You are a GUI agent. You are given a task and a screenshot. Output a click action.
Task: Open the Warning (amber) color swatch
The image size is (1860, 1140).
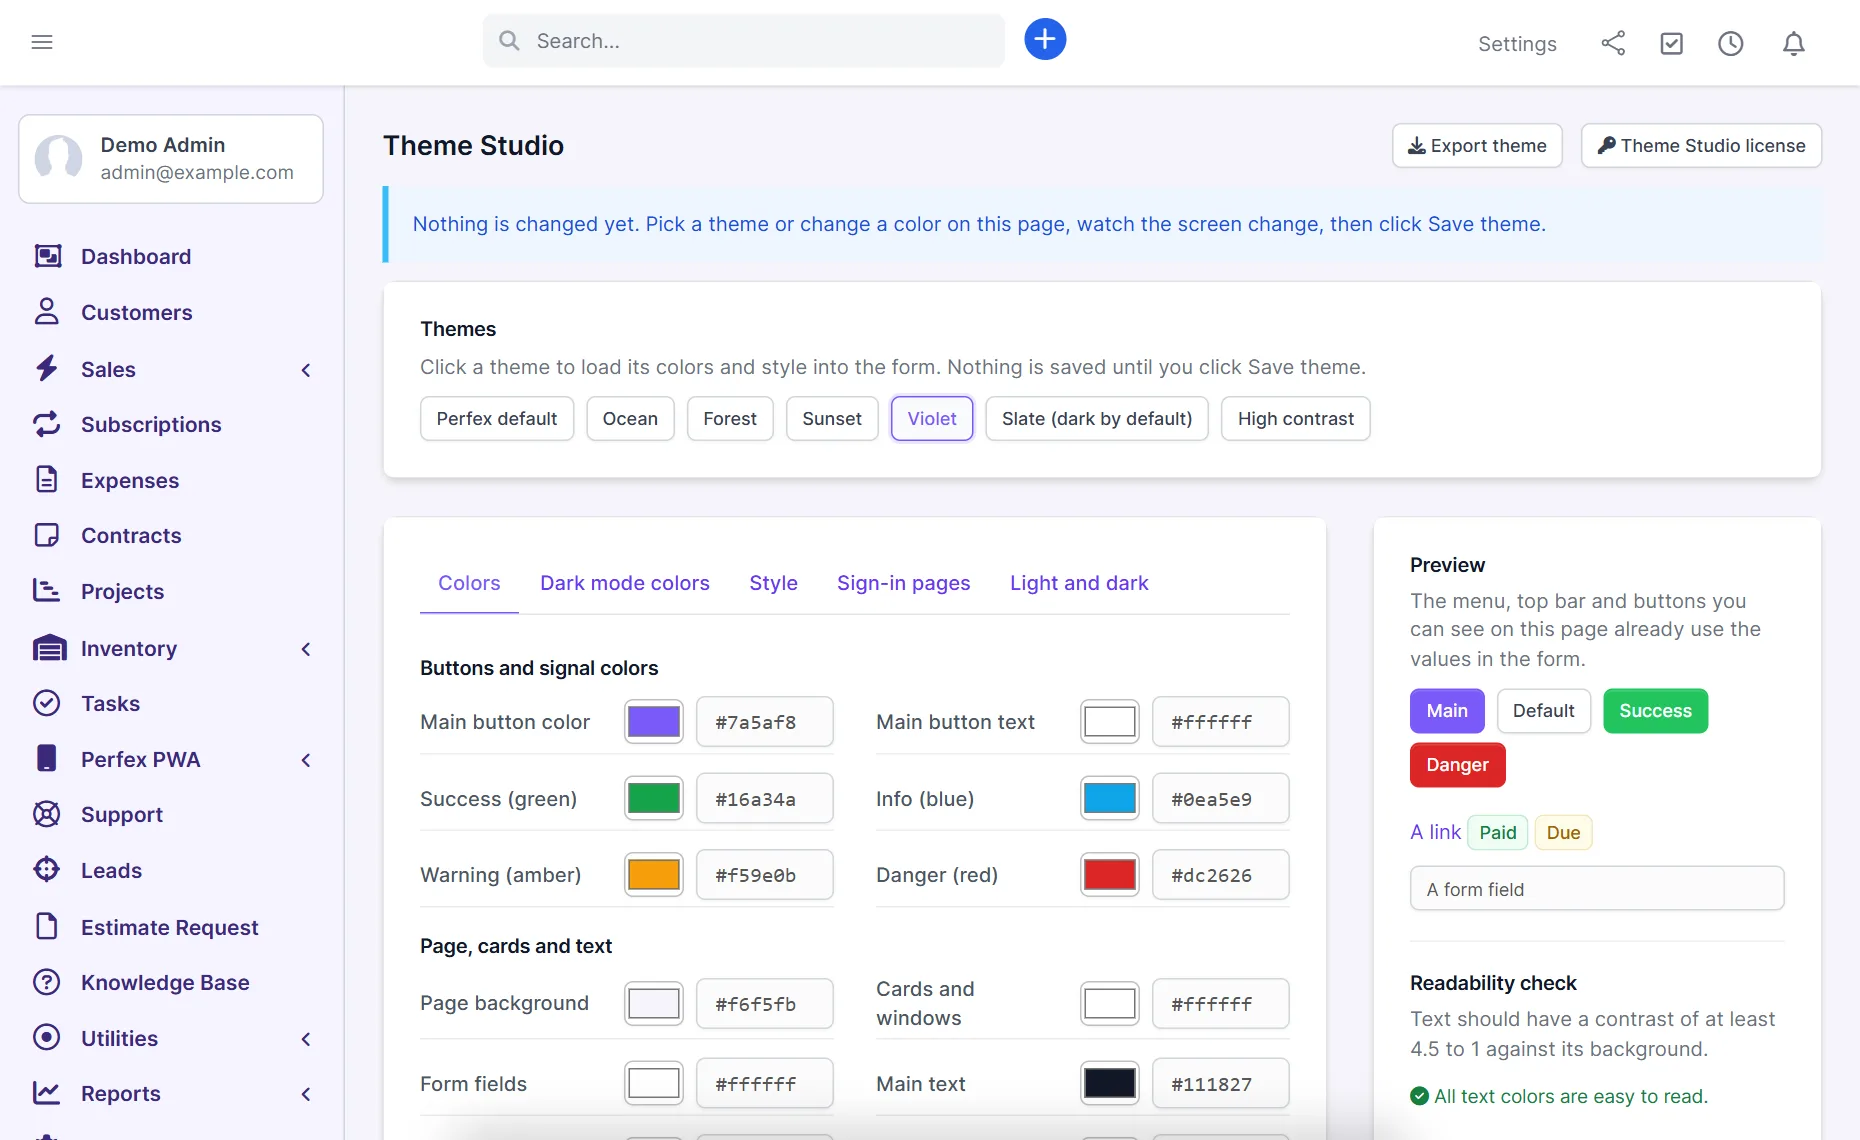coord(654,875)
